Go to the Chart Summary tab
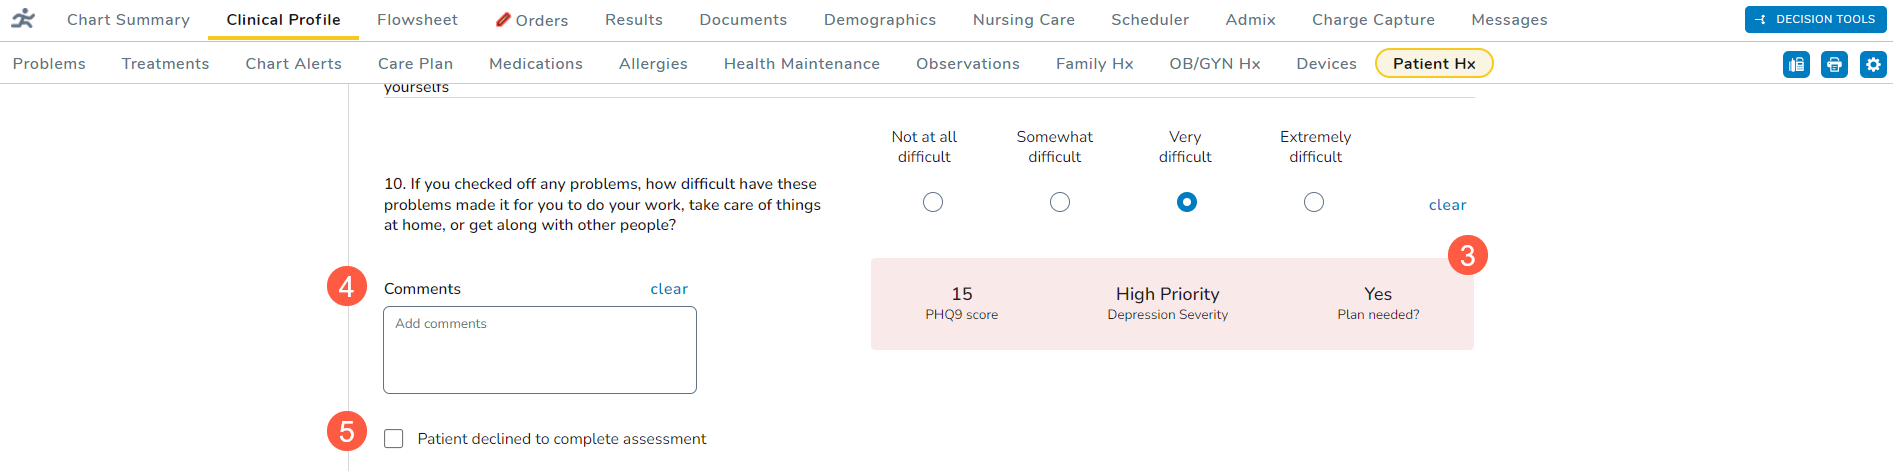This screenshot has height=471, width=1893. tap(128, 20)
